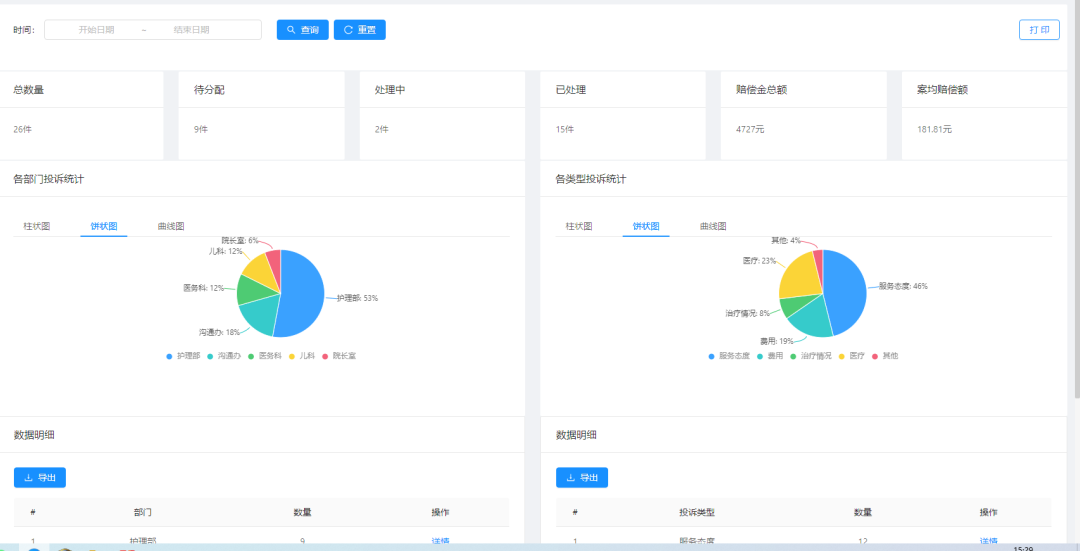Click the blue 护理部 53% pie slice
Image resolution: width=1080 pixels, height=551 pixels.
(x=303, y=296)
